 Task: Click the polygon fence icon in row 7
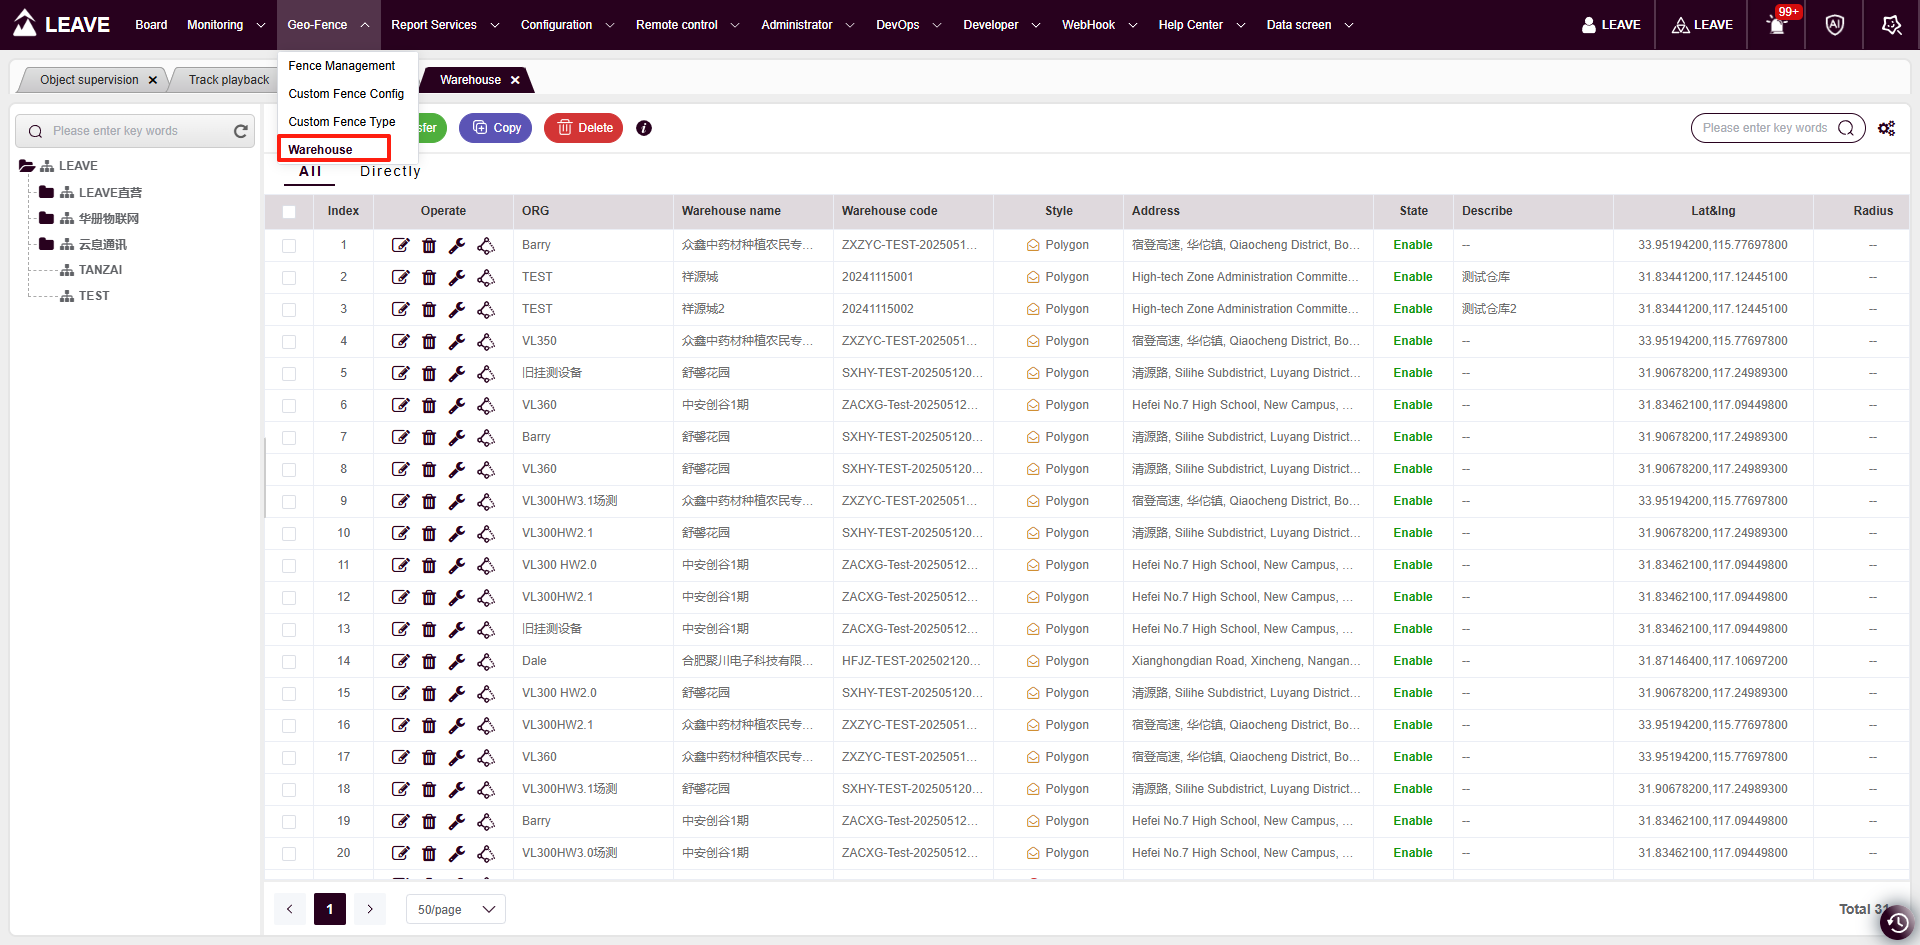486,437
